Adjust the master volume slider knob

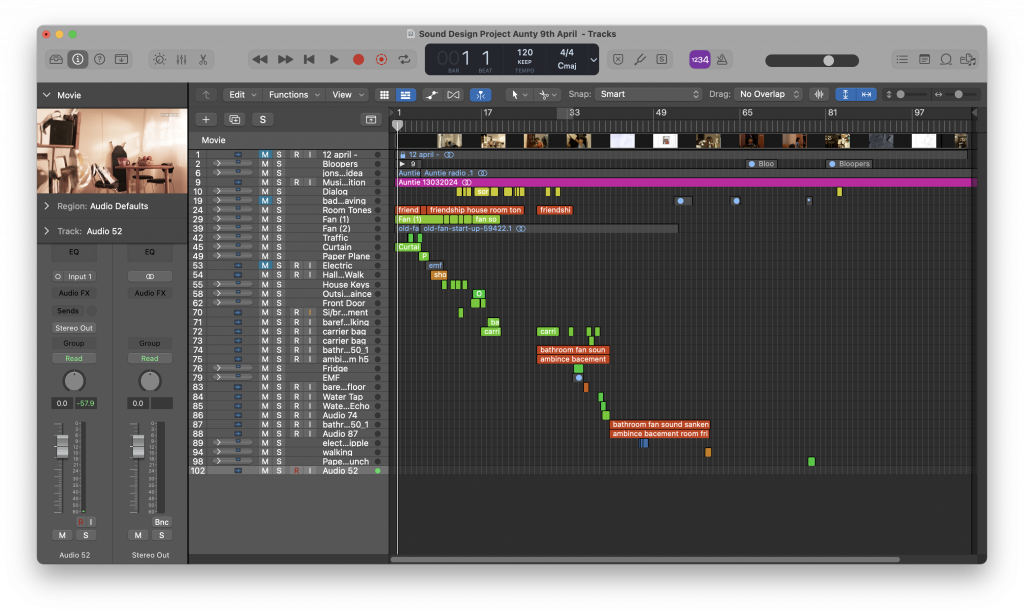[x=828, y=60]
